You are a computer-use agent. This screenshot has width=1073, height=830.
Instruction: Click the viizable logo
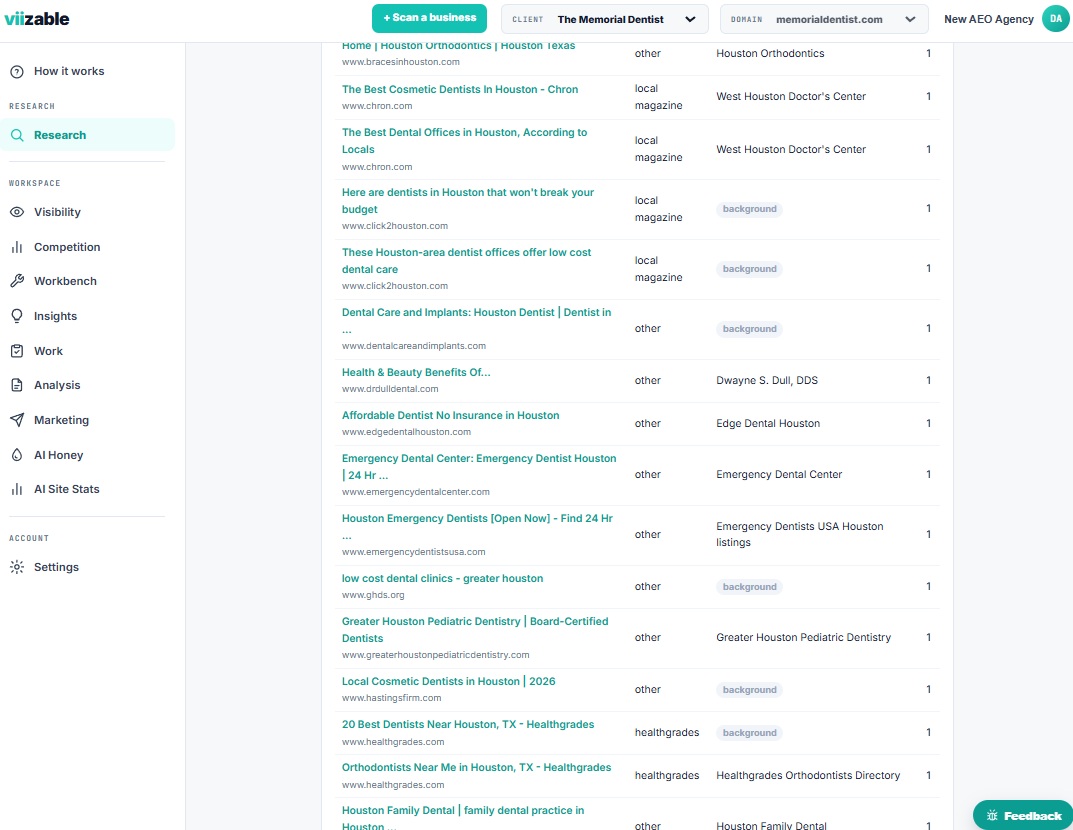point(37,18)
